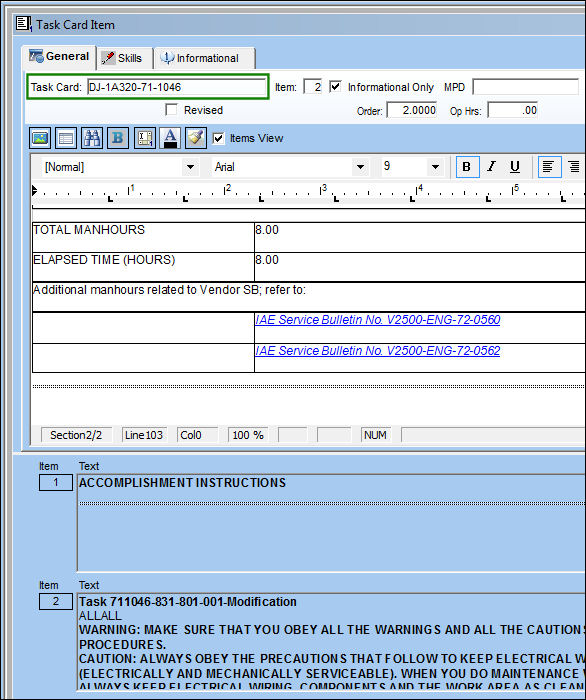
Task: Open the [Normal] style dropdown
Action: coord(191,167)
